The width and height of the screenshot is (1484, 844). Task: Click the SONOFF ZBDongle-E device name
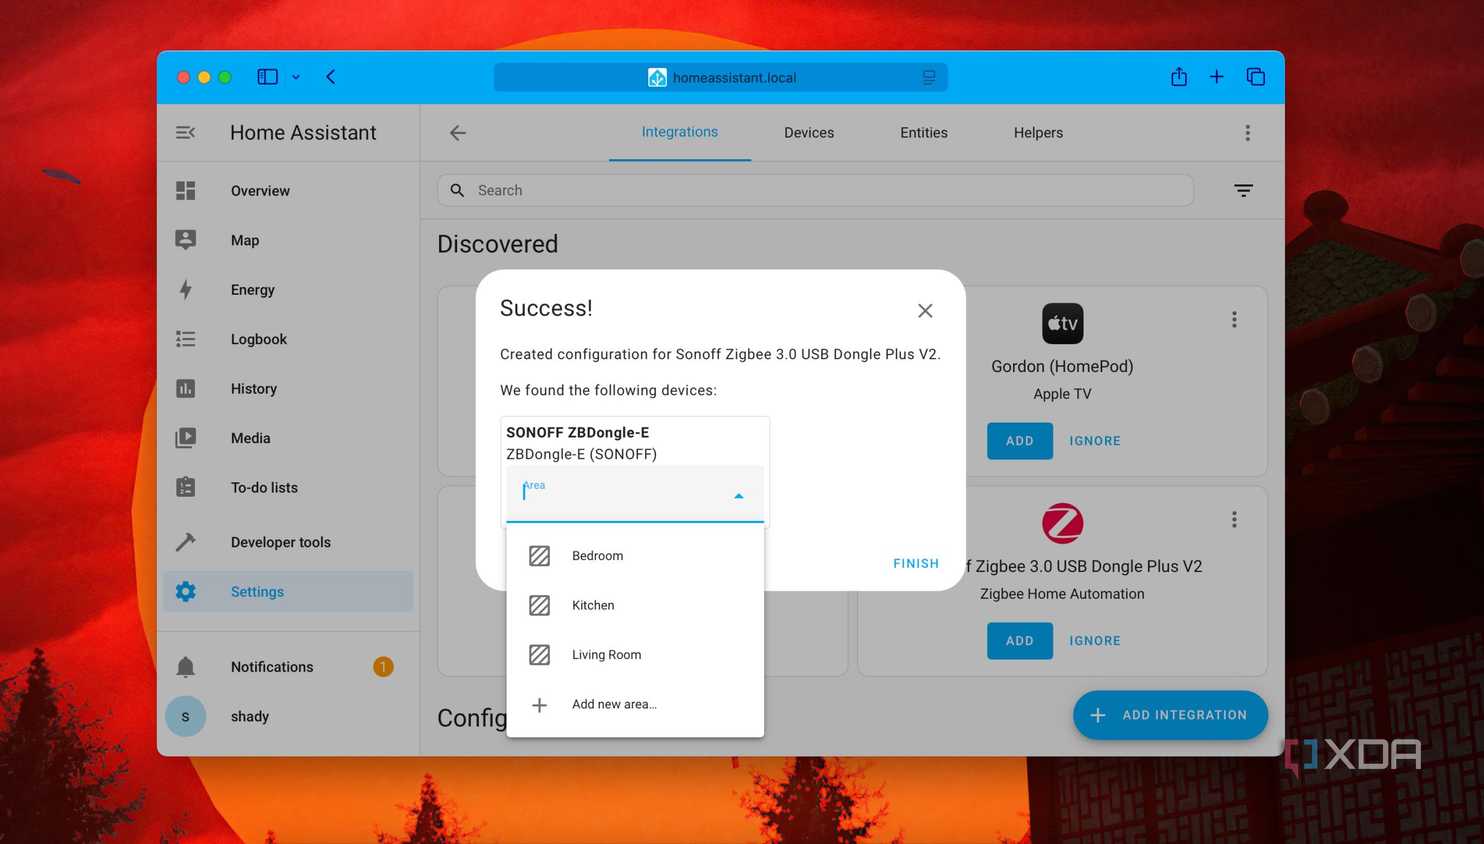(577, 432)
